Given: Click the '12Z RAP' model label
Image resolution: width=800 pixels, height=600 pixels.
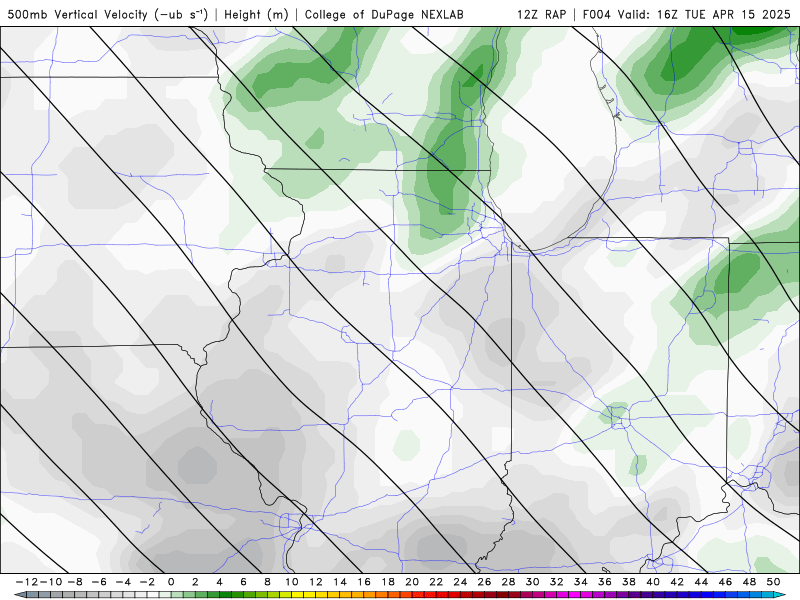Looking at the screenshot, I should 541,14.
